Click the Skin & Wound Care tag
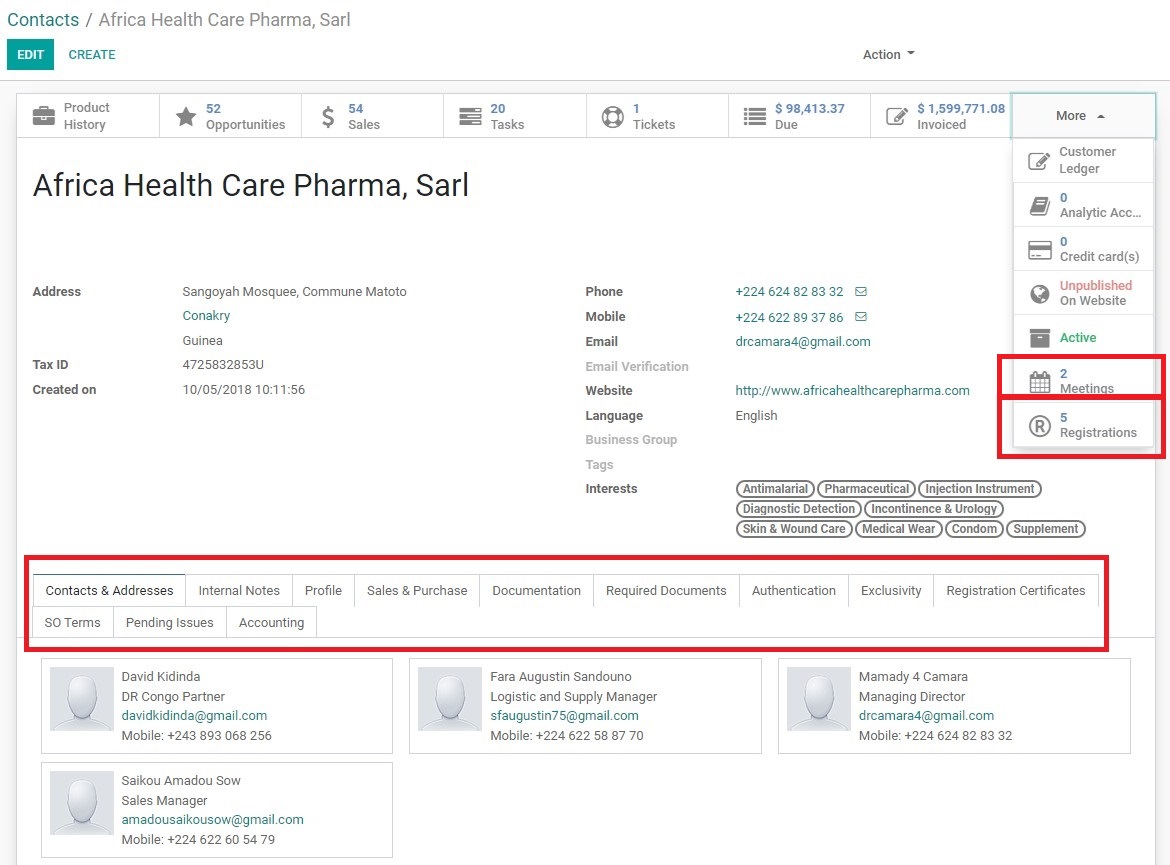The height and width of the screenshot is (865, 1170). (794, 529)
